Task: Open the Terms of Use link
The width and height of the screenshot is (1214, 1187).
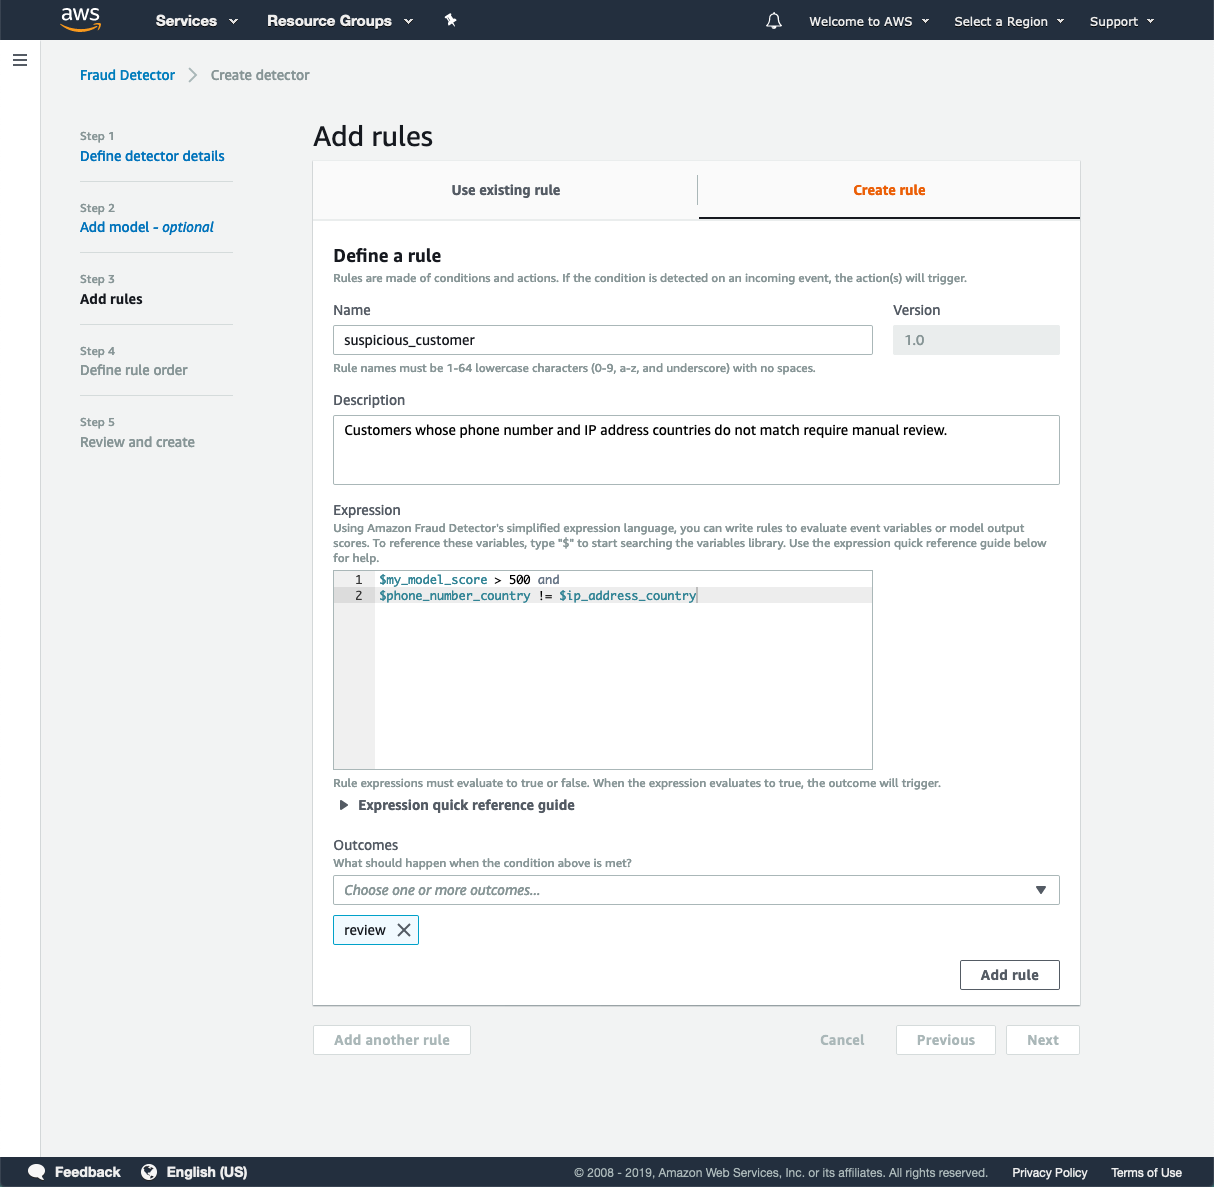Action: [1146, 1173]
